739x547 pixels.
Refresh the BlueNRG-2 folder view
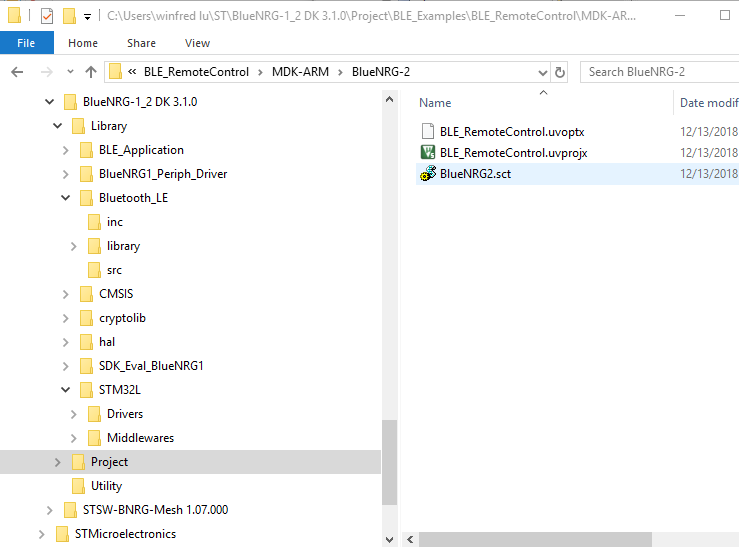(559, 72)
